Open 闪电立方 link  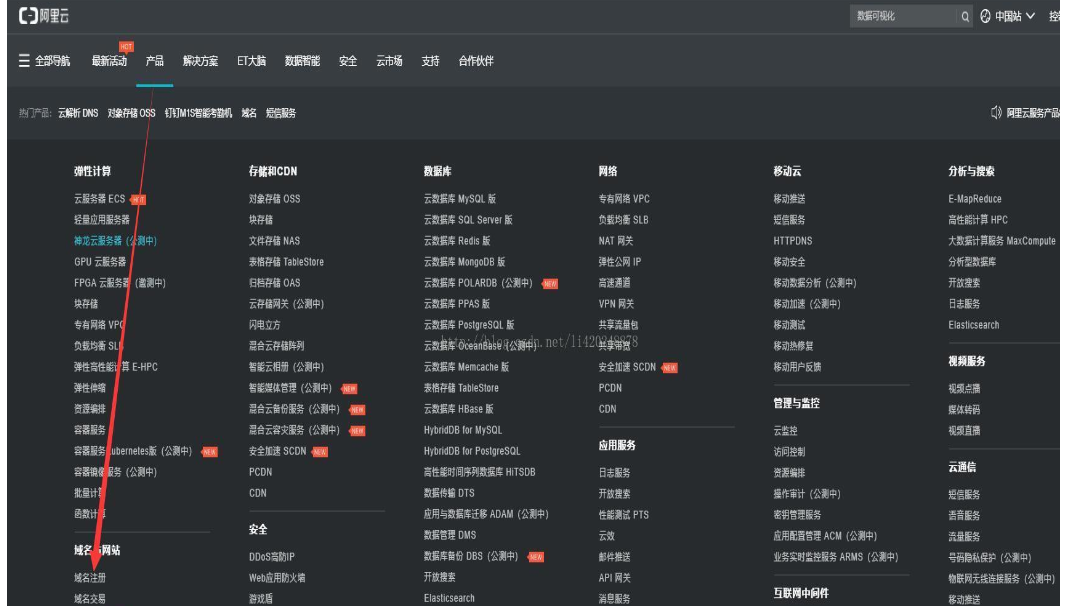pyautogui.click(x=265, y=325)
